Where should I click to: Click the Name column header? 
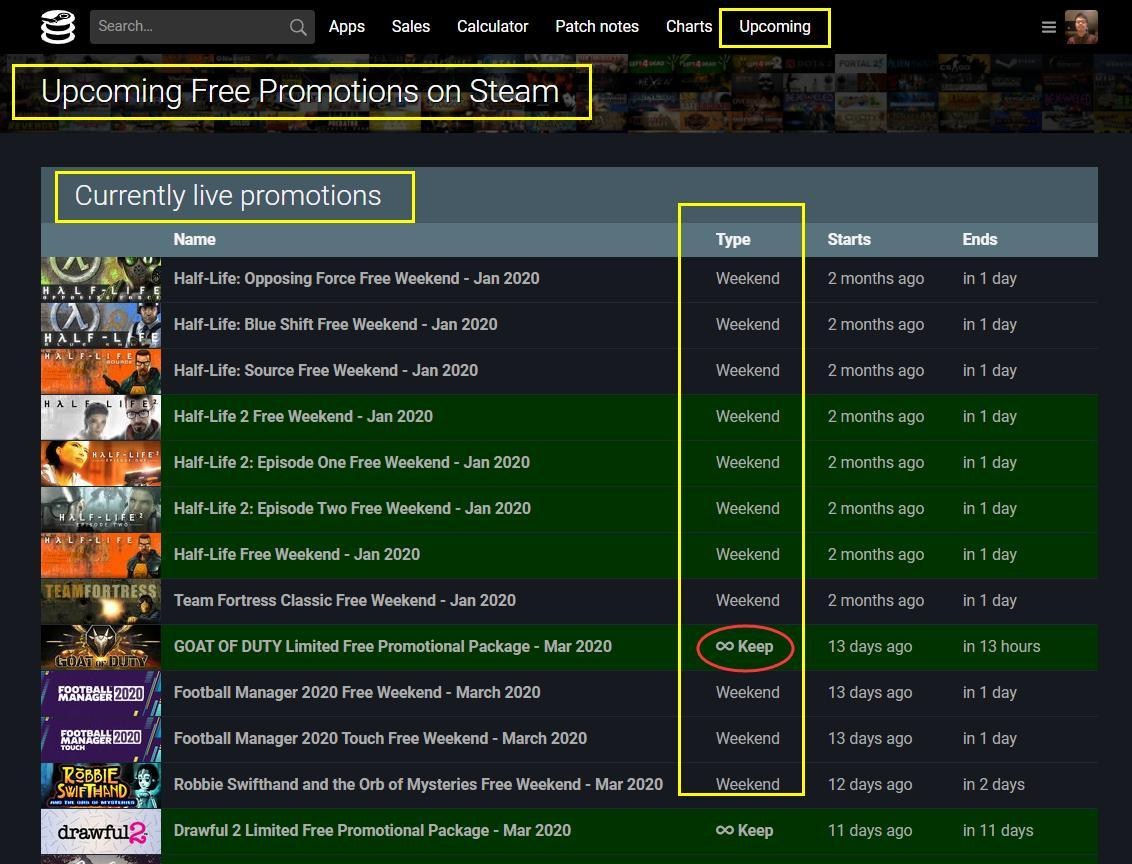tap(194, 240)
